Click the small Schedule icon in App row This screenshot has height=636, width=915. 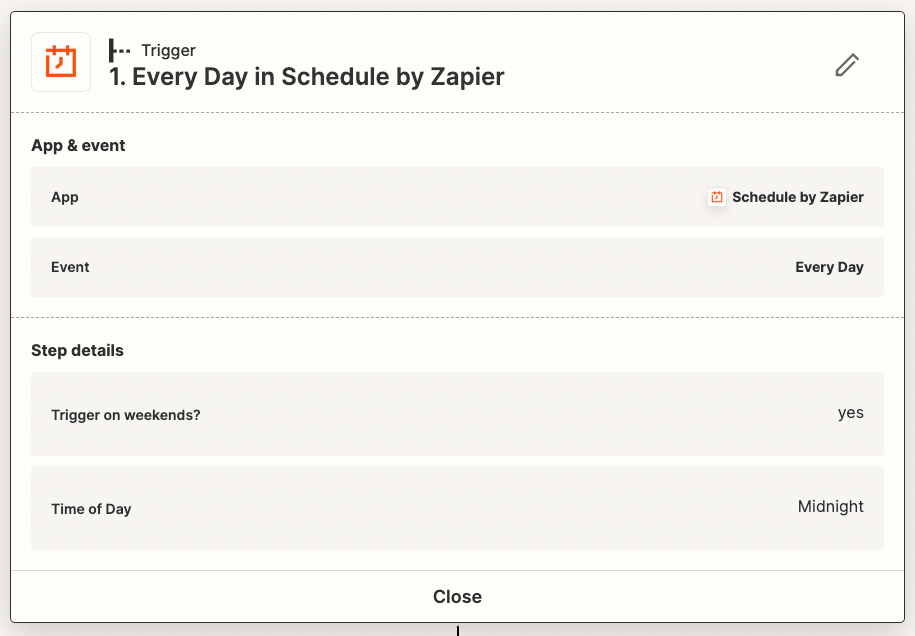(717, 197)
